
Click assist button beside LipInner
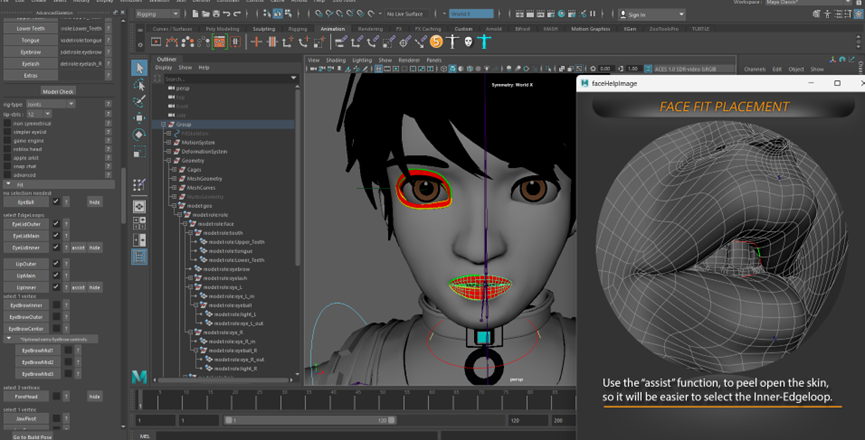[x=78, y=287]
